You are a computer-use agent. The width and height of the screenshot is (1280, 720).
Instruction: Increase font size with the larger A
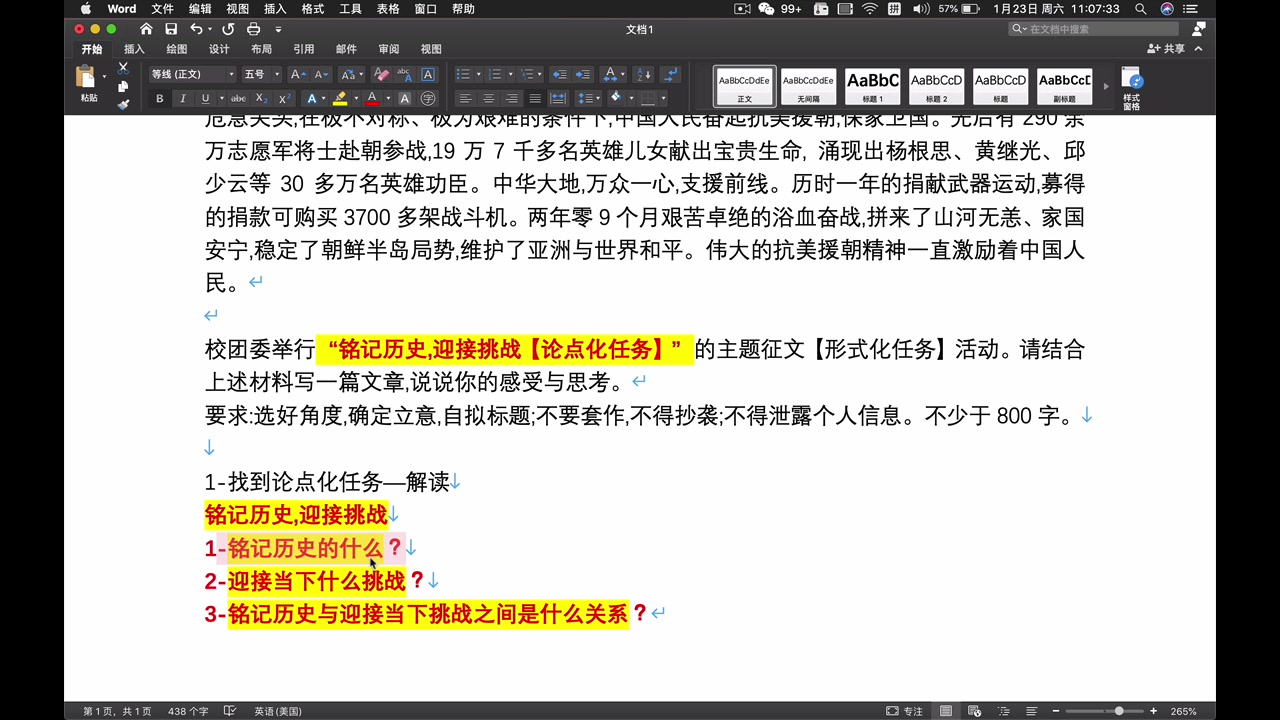pos(297,74)
